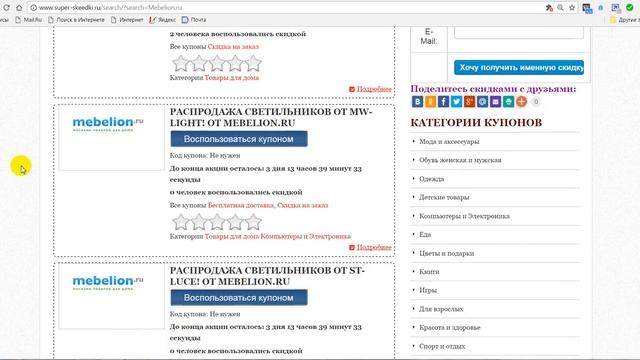Image resolution: width=640 pixels, height=360 pixels.
Task: Click the browser address bar URL
Action: (x=111, y=8)
